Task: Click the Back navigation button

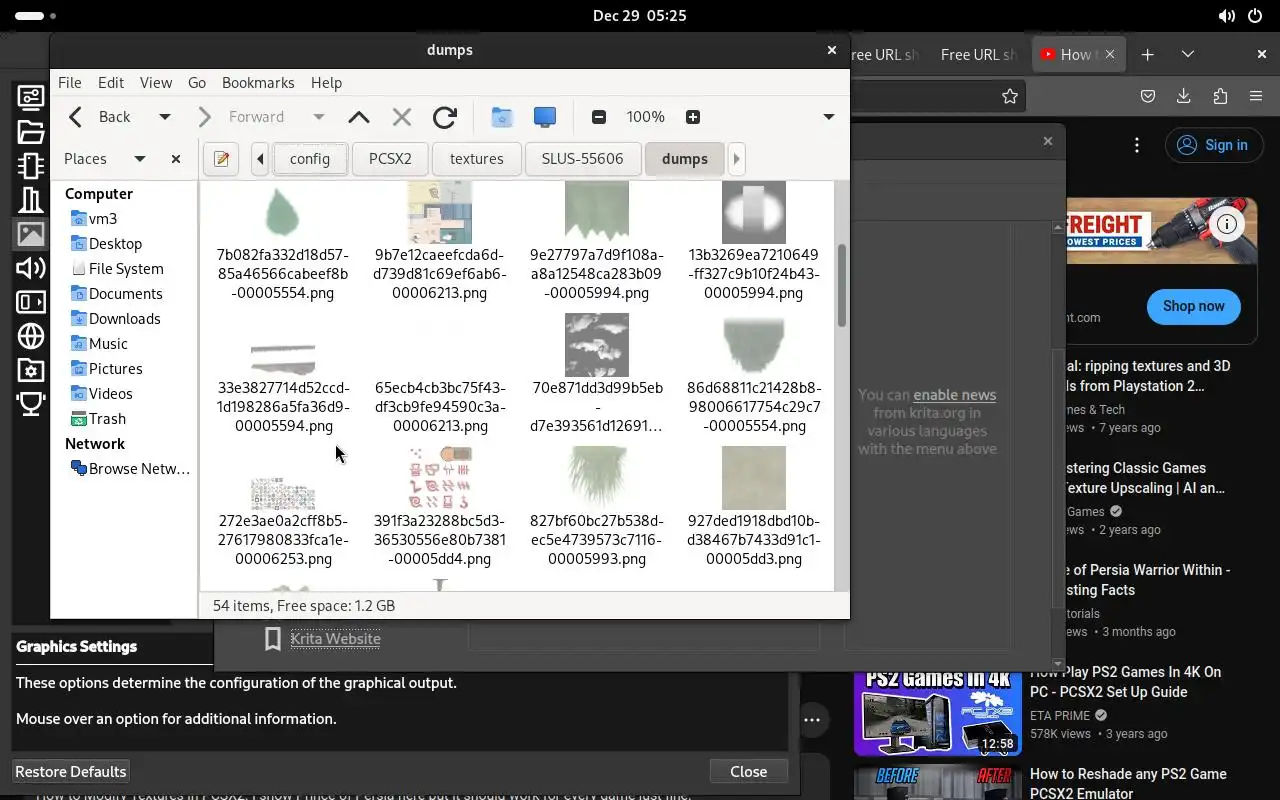Action: 101,117
